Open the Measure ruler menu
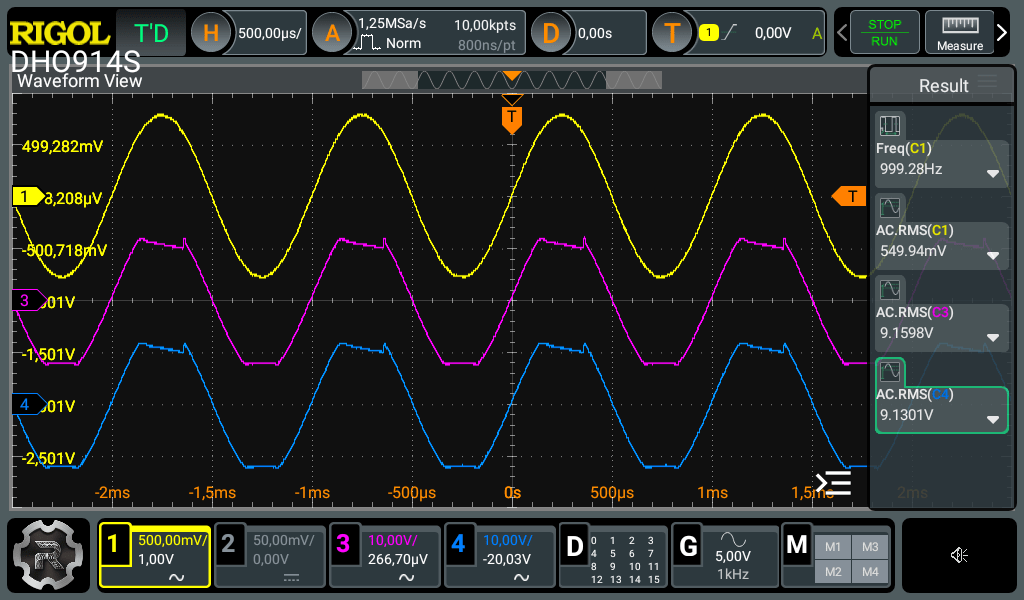1024x600 pixels. point(959,33)
